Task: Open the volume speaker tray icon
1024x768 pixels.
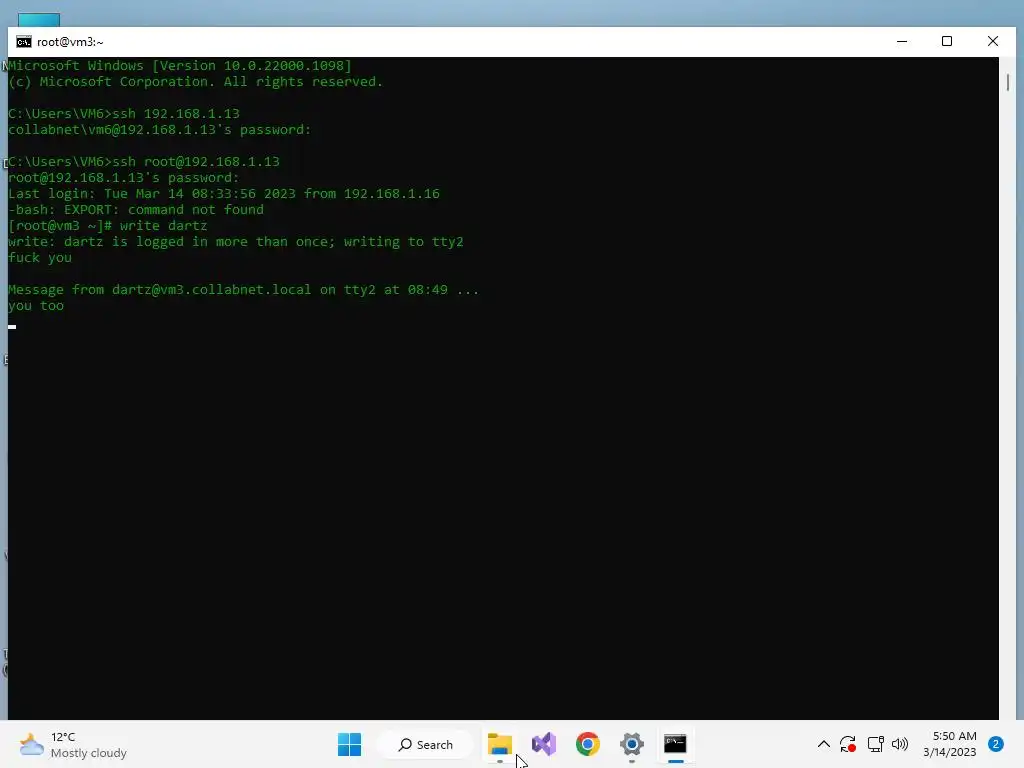Action: click(x=900, y=744)
